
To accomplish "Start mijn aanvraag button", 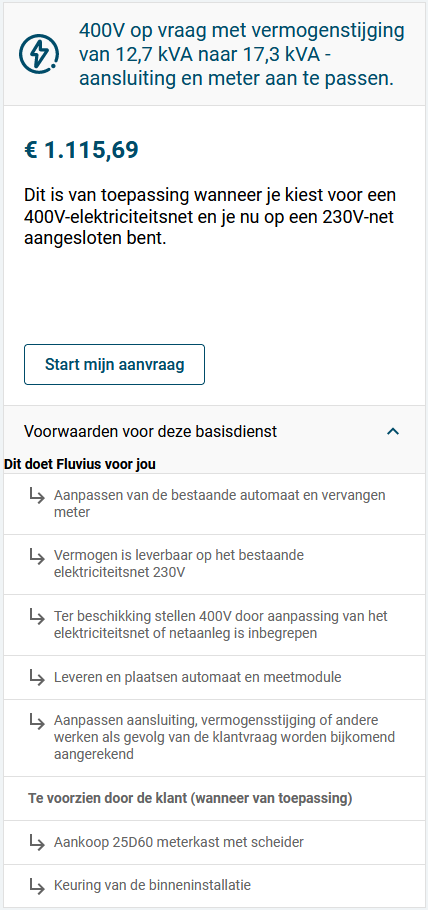I will [x=114, y=364].
